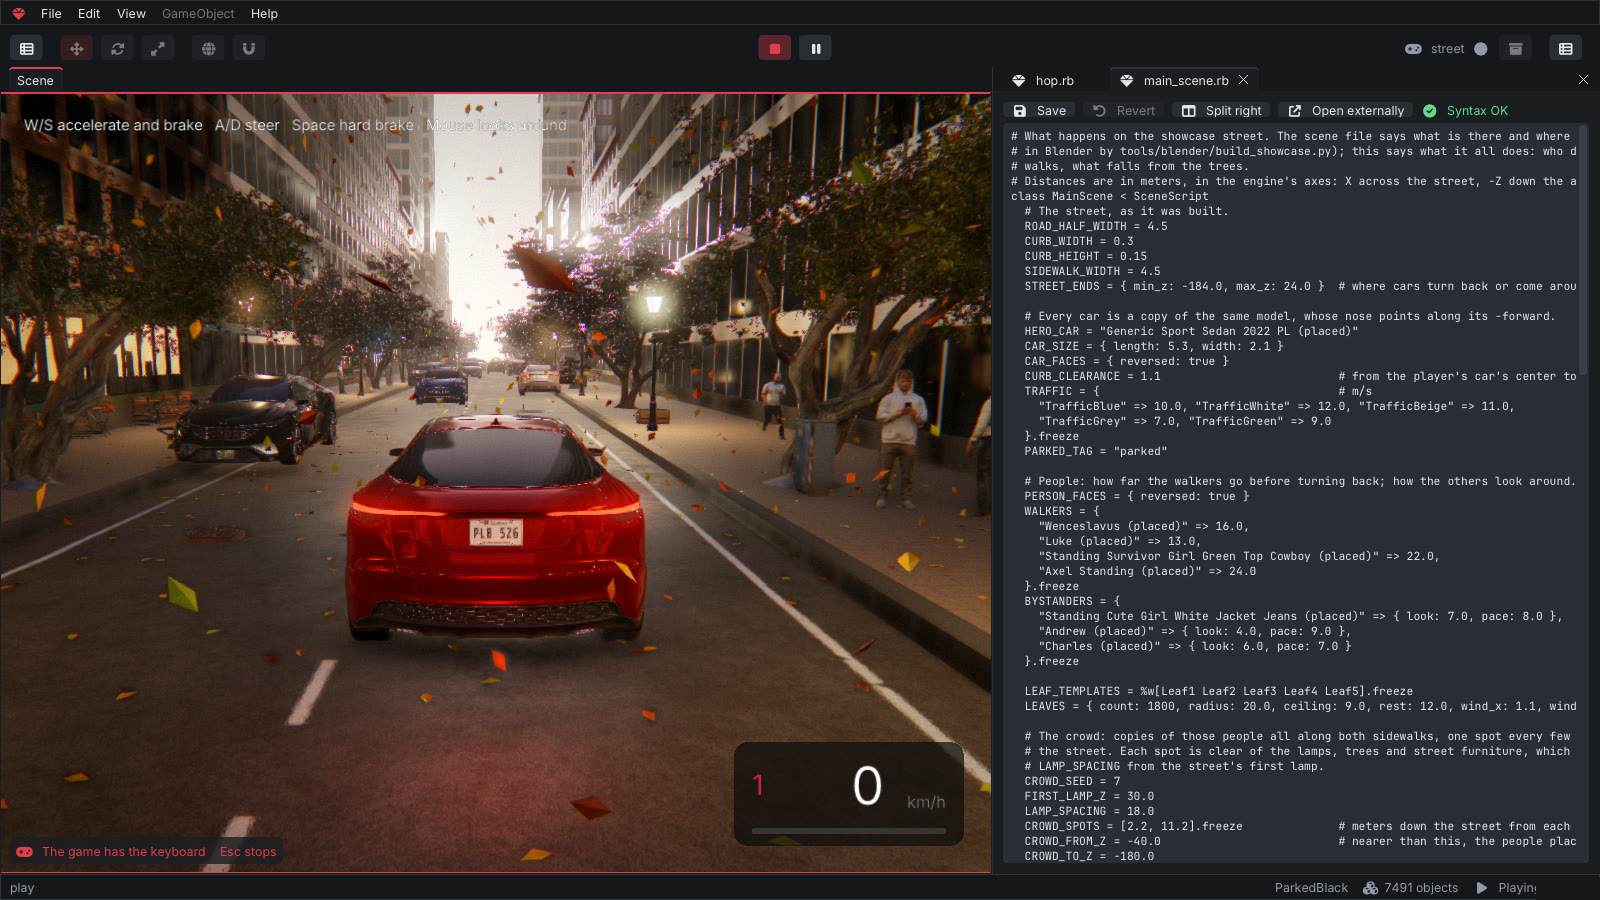Open the File menu
The height and width of the screenshot is (900, 1600).
(51, 13)
